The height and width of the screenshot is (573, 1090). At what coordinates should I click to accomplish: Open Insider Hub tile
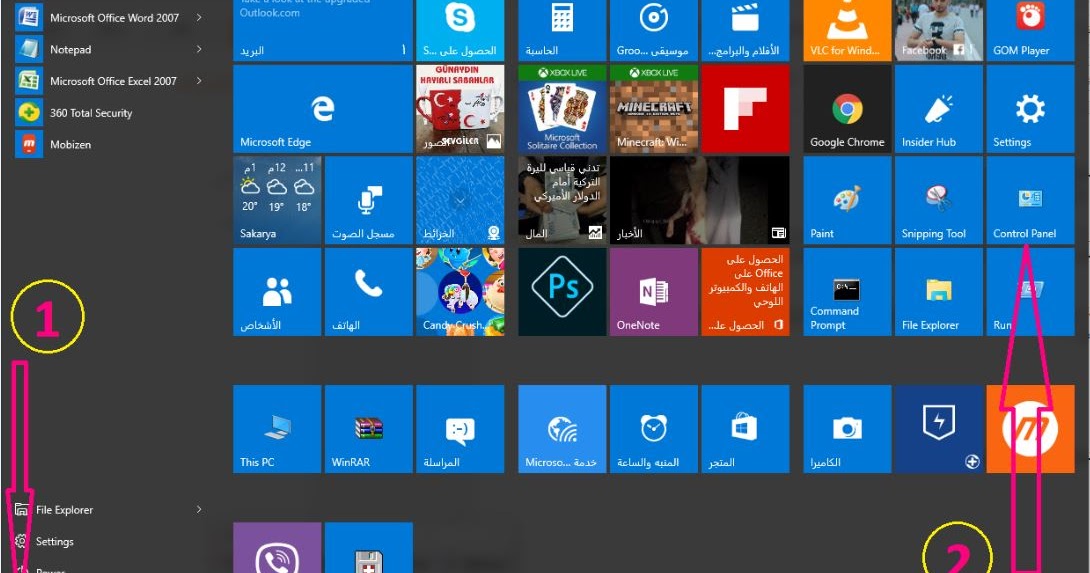[x=939, y=109]
